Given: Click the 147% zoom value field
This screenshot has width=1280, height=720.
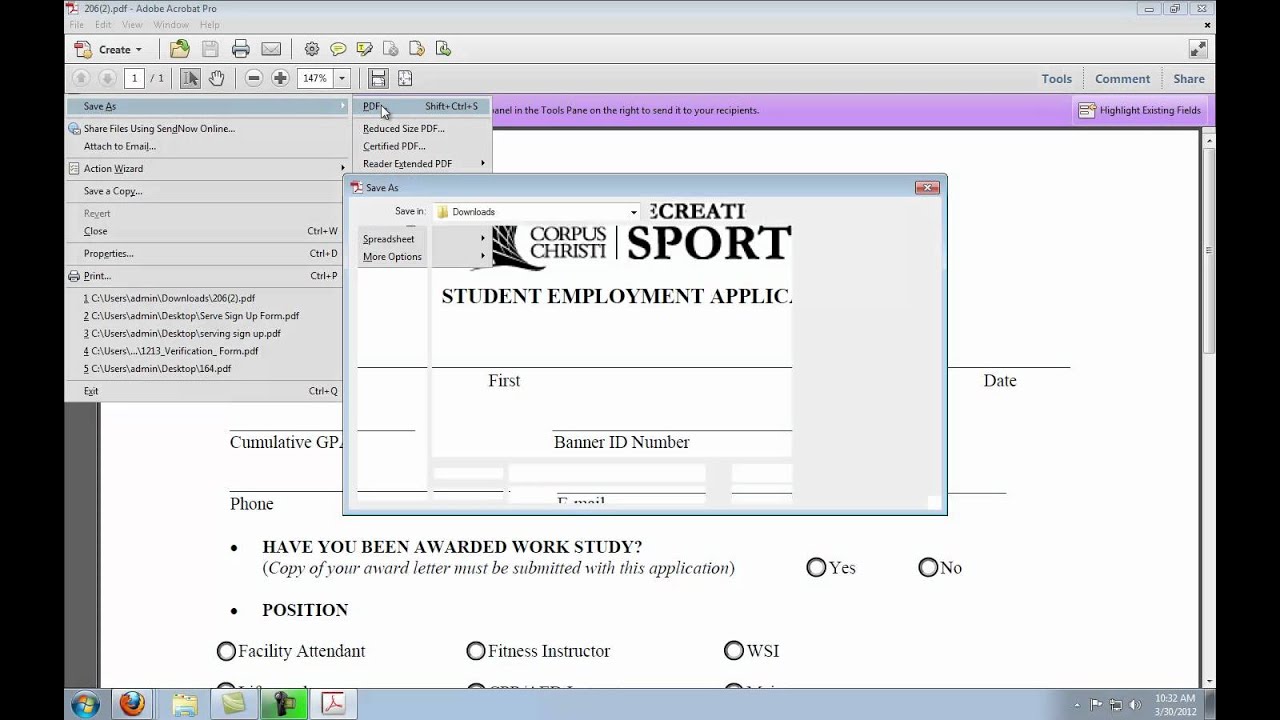Looking at the screenshot, I should tap(315, 78).
